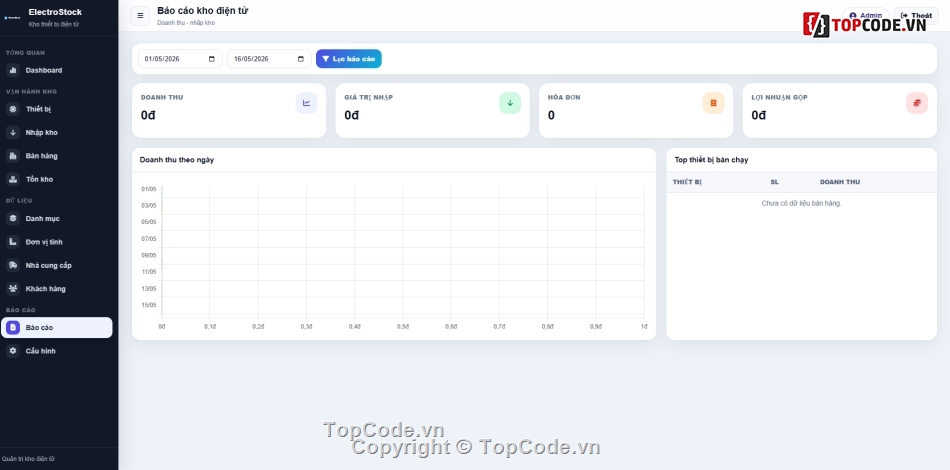Image resolution: width=950 pixels, height=470 pixels.
Task: Click the Lợi nhuận gộp coins icon
Action: click(x=917, y=103)
